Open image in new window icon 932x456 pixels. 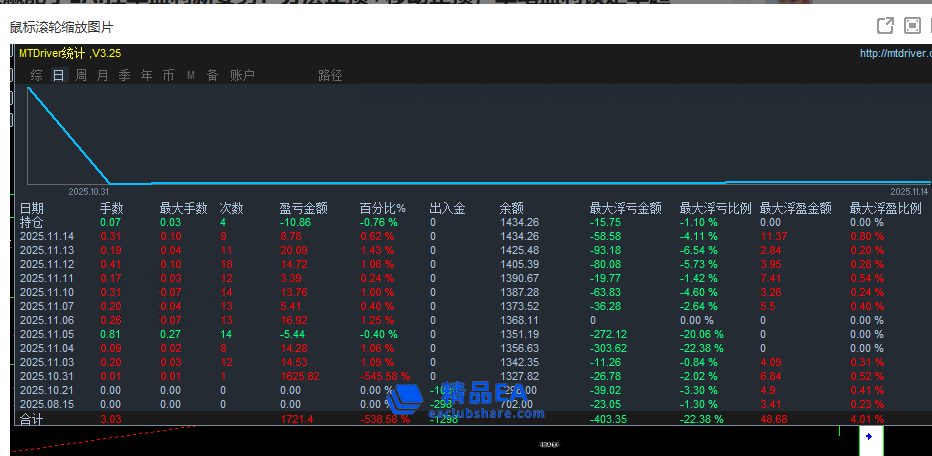tap(884, 26)
